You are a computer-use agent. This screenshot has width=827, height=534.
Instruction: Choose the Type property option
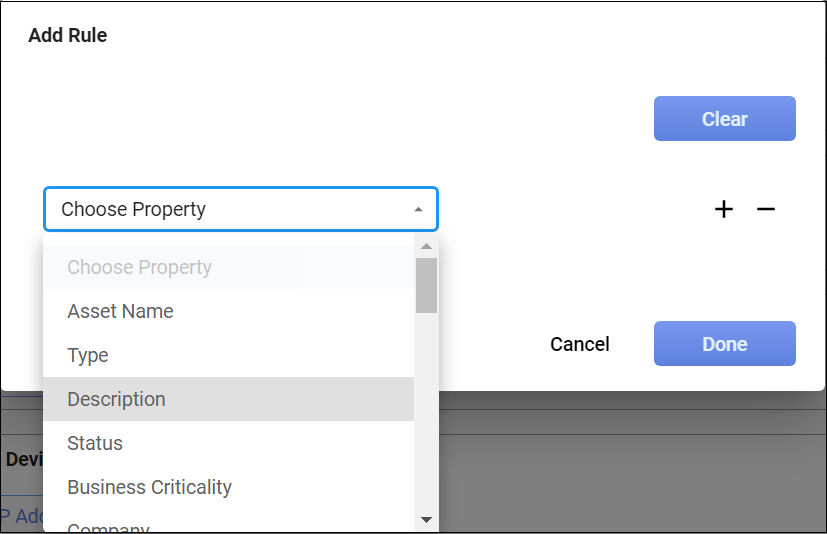point(88,355)
